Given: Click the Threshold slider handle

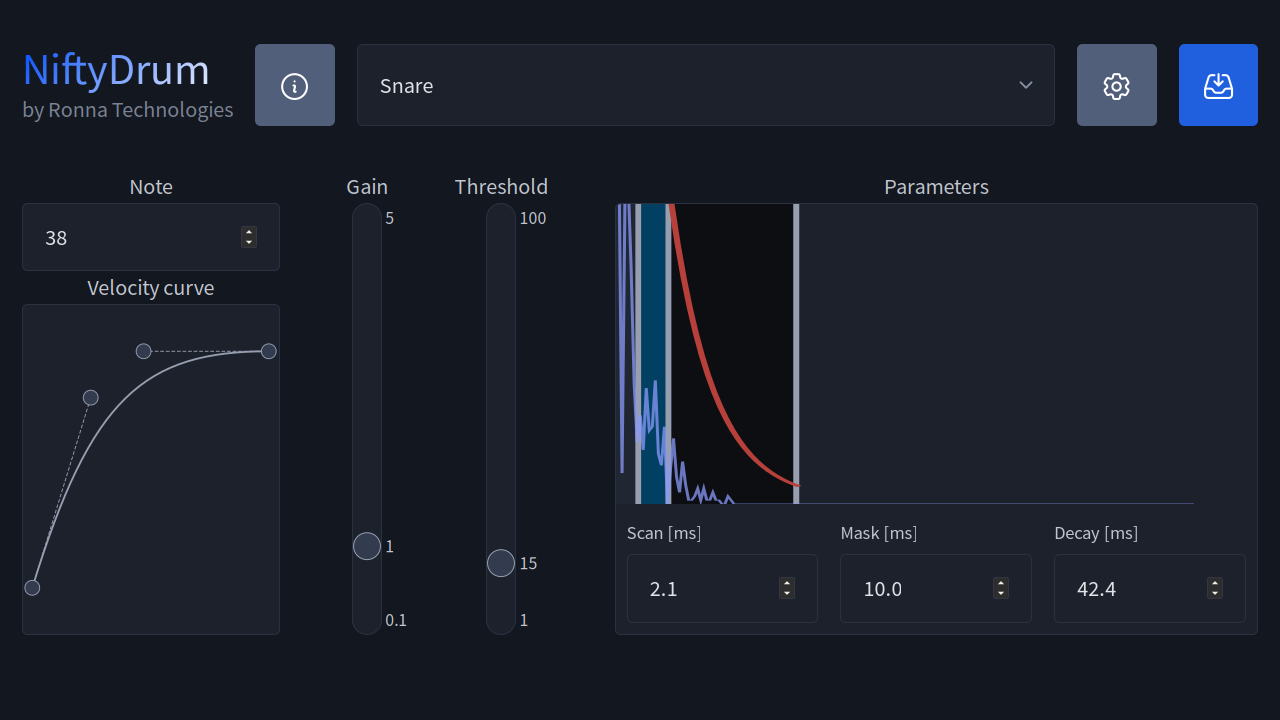Looking at the screenshot, I should click(x=501, y=563).
